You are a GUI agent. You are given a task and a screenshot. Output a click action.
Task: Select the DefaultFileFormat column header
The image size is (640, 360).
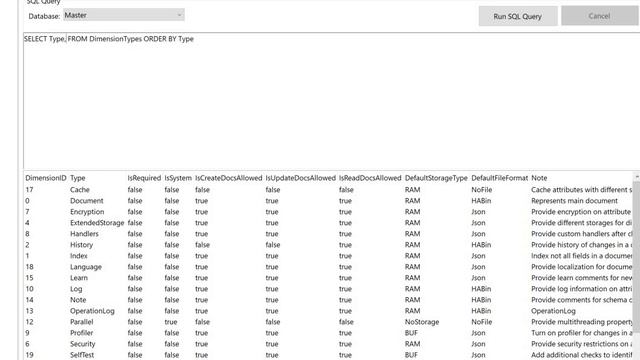[x=500, y=178]
